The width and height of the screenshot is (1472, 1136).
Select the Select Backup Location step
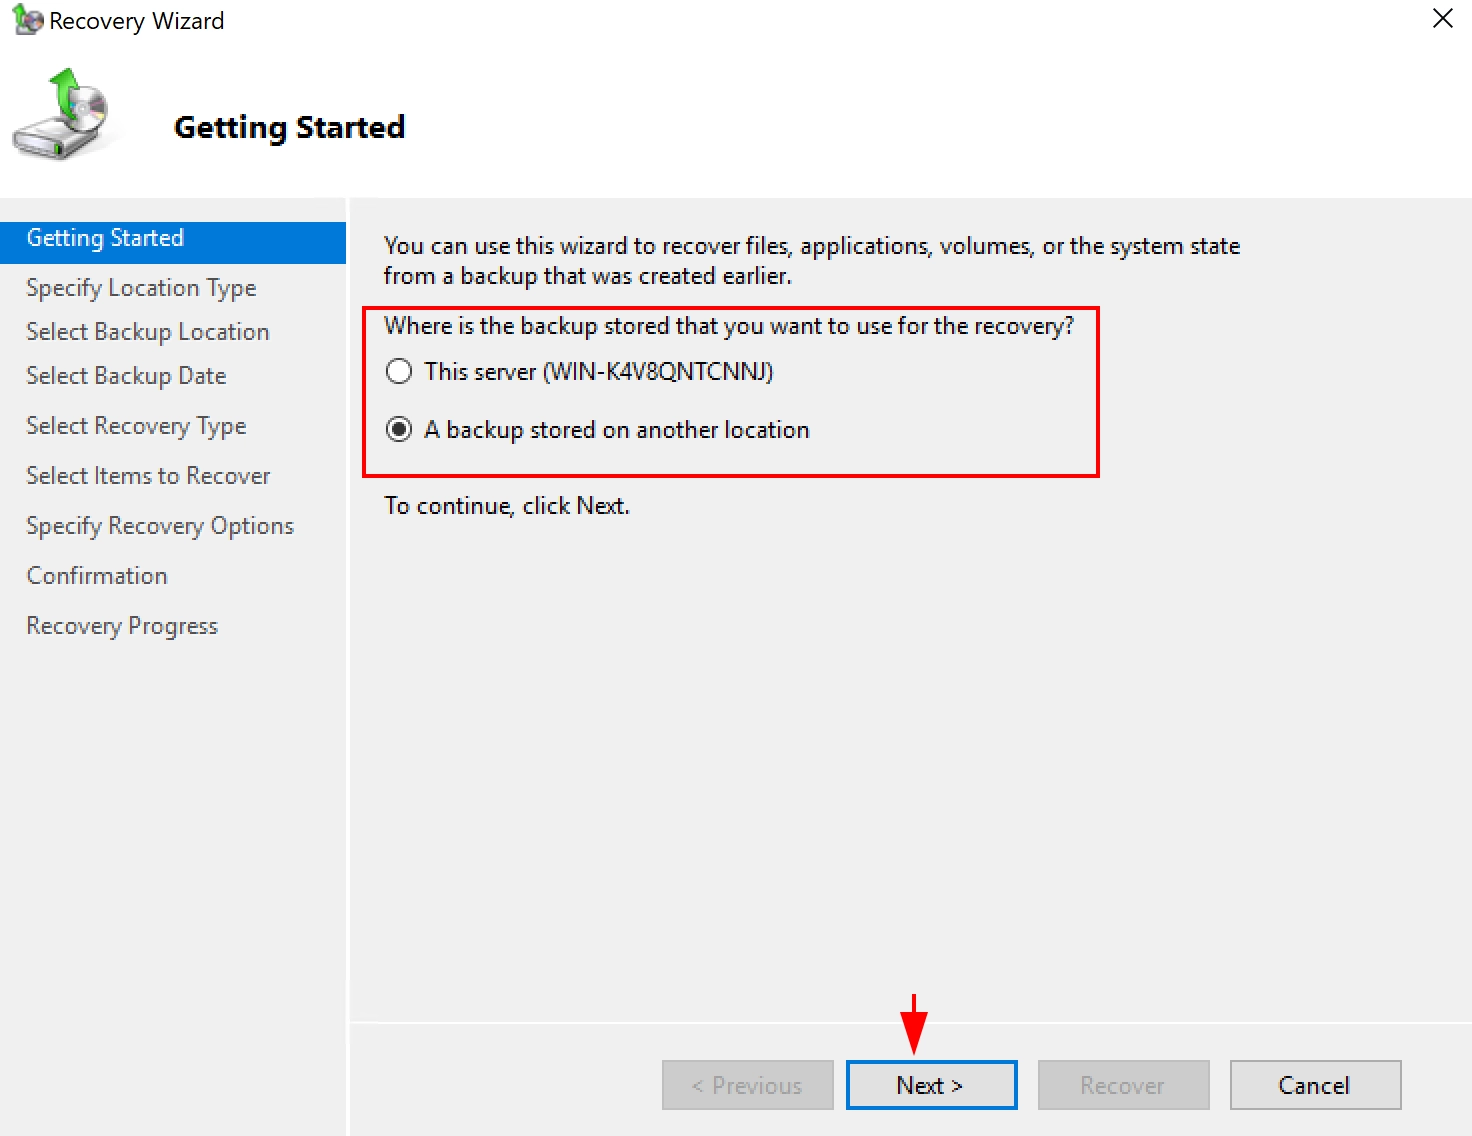click(148, 332)
